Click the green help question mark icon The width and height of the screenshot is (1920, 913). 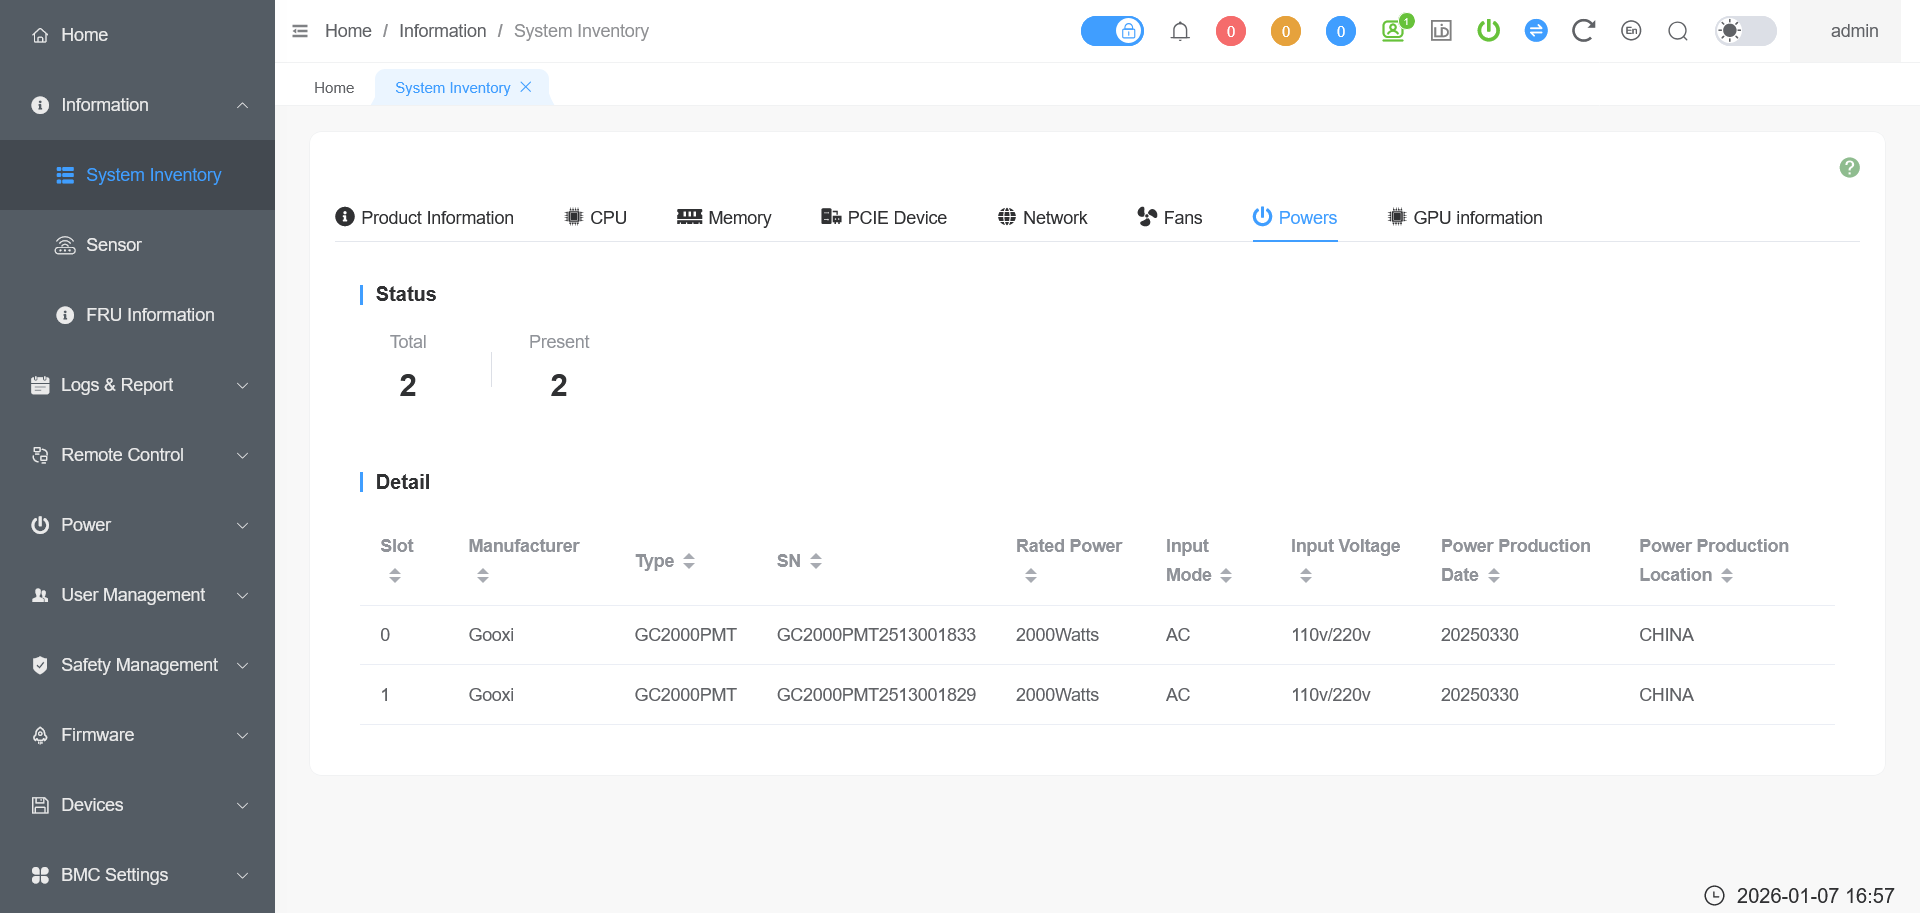click(1849, 168)
